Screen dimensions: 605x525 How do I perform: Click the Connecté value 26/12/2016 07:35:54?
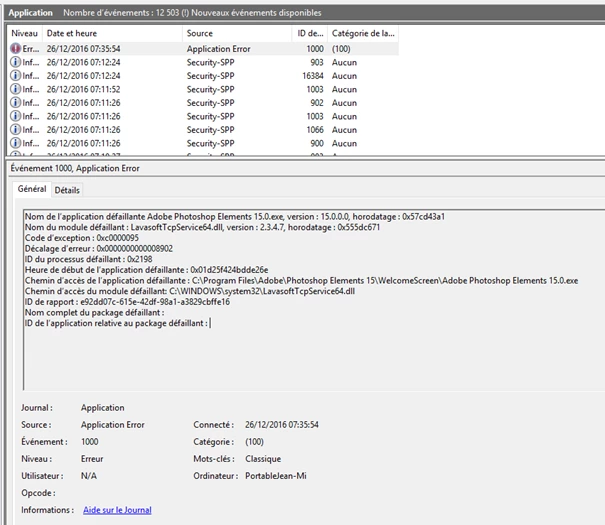(282, 425)
